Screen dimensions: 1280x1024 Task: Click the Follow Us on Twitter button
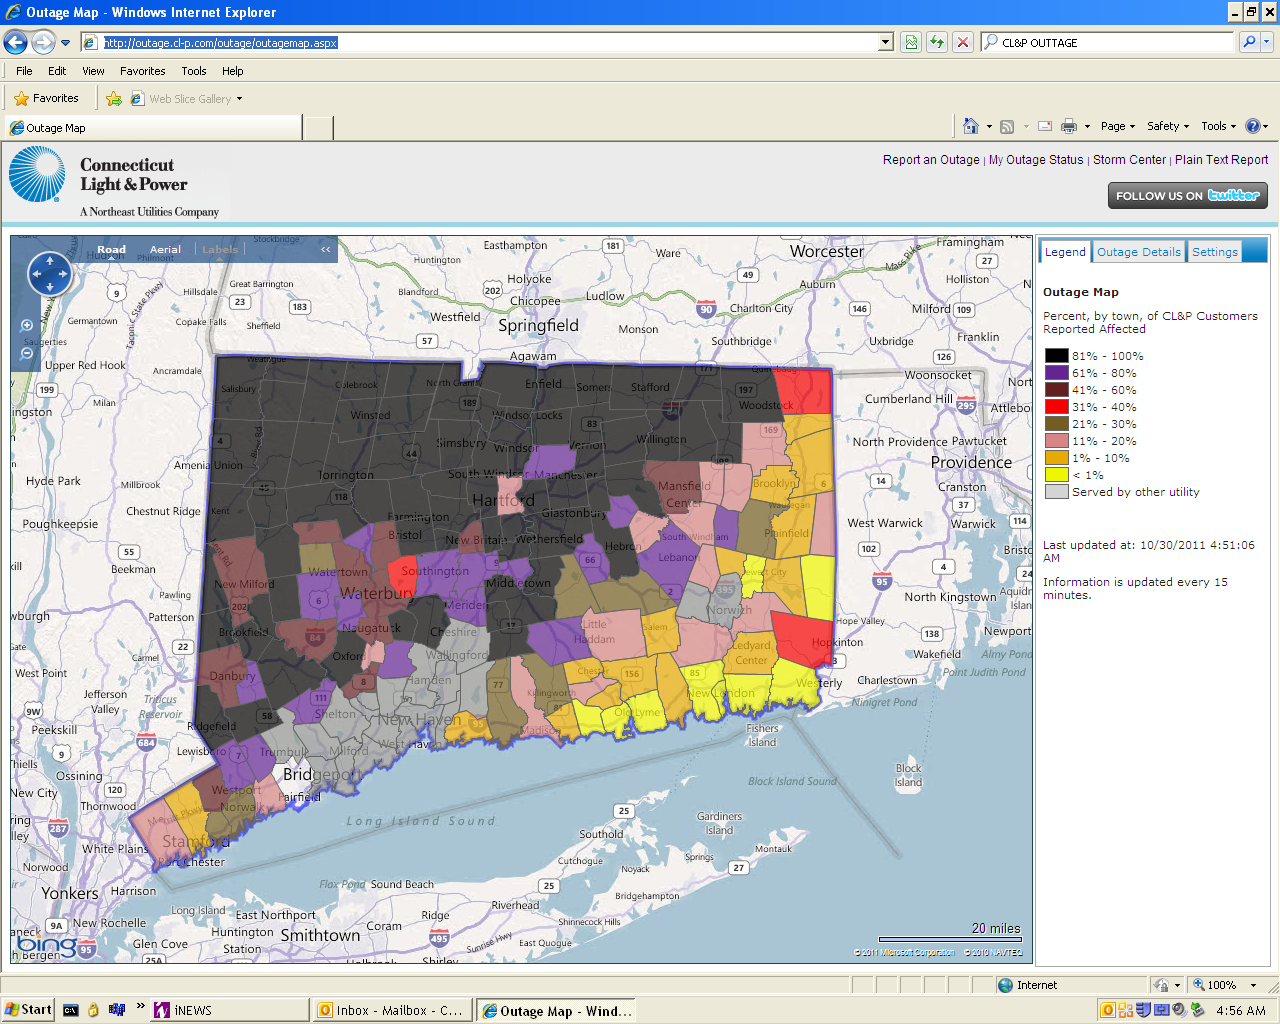point(1188,196)
